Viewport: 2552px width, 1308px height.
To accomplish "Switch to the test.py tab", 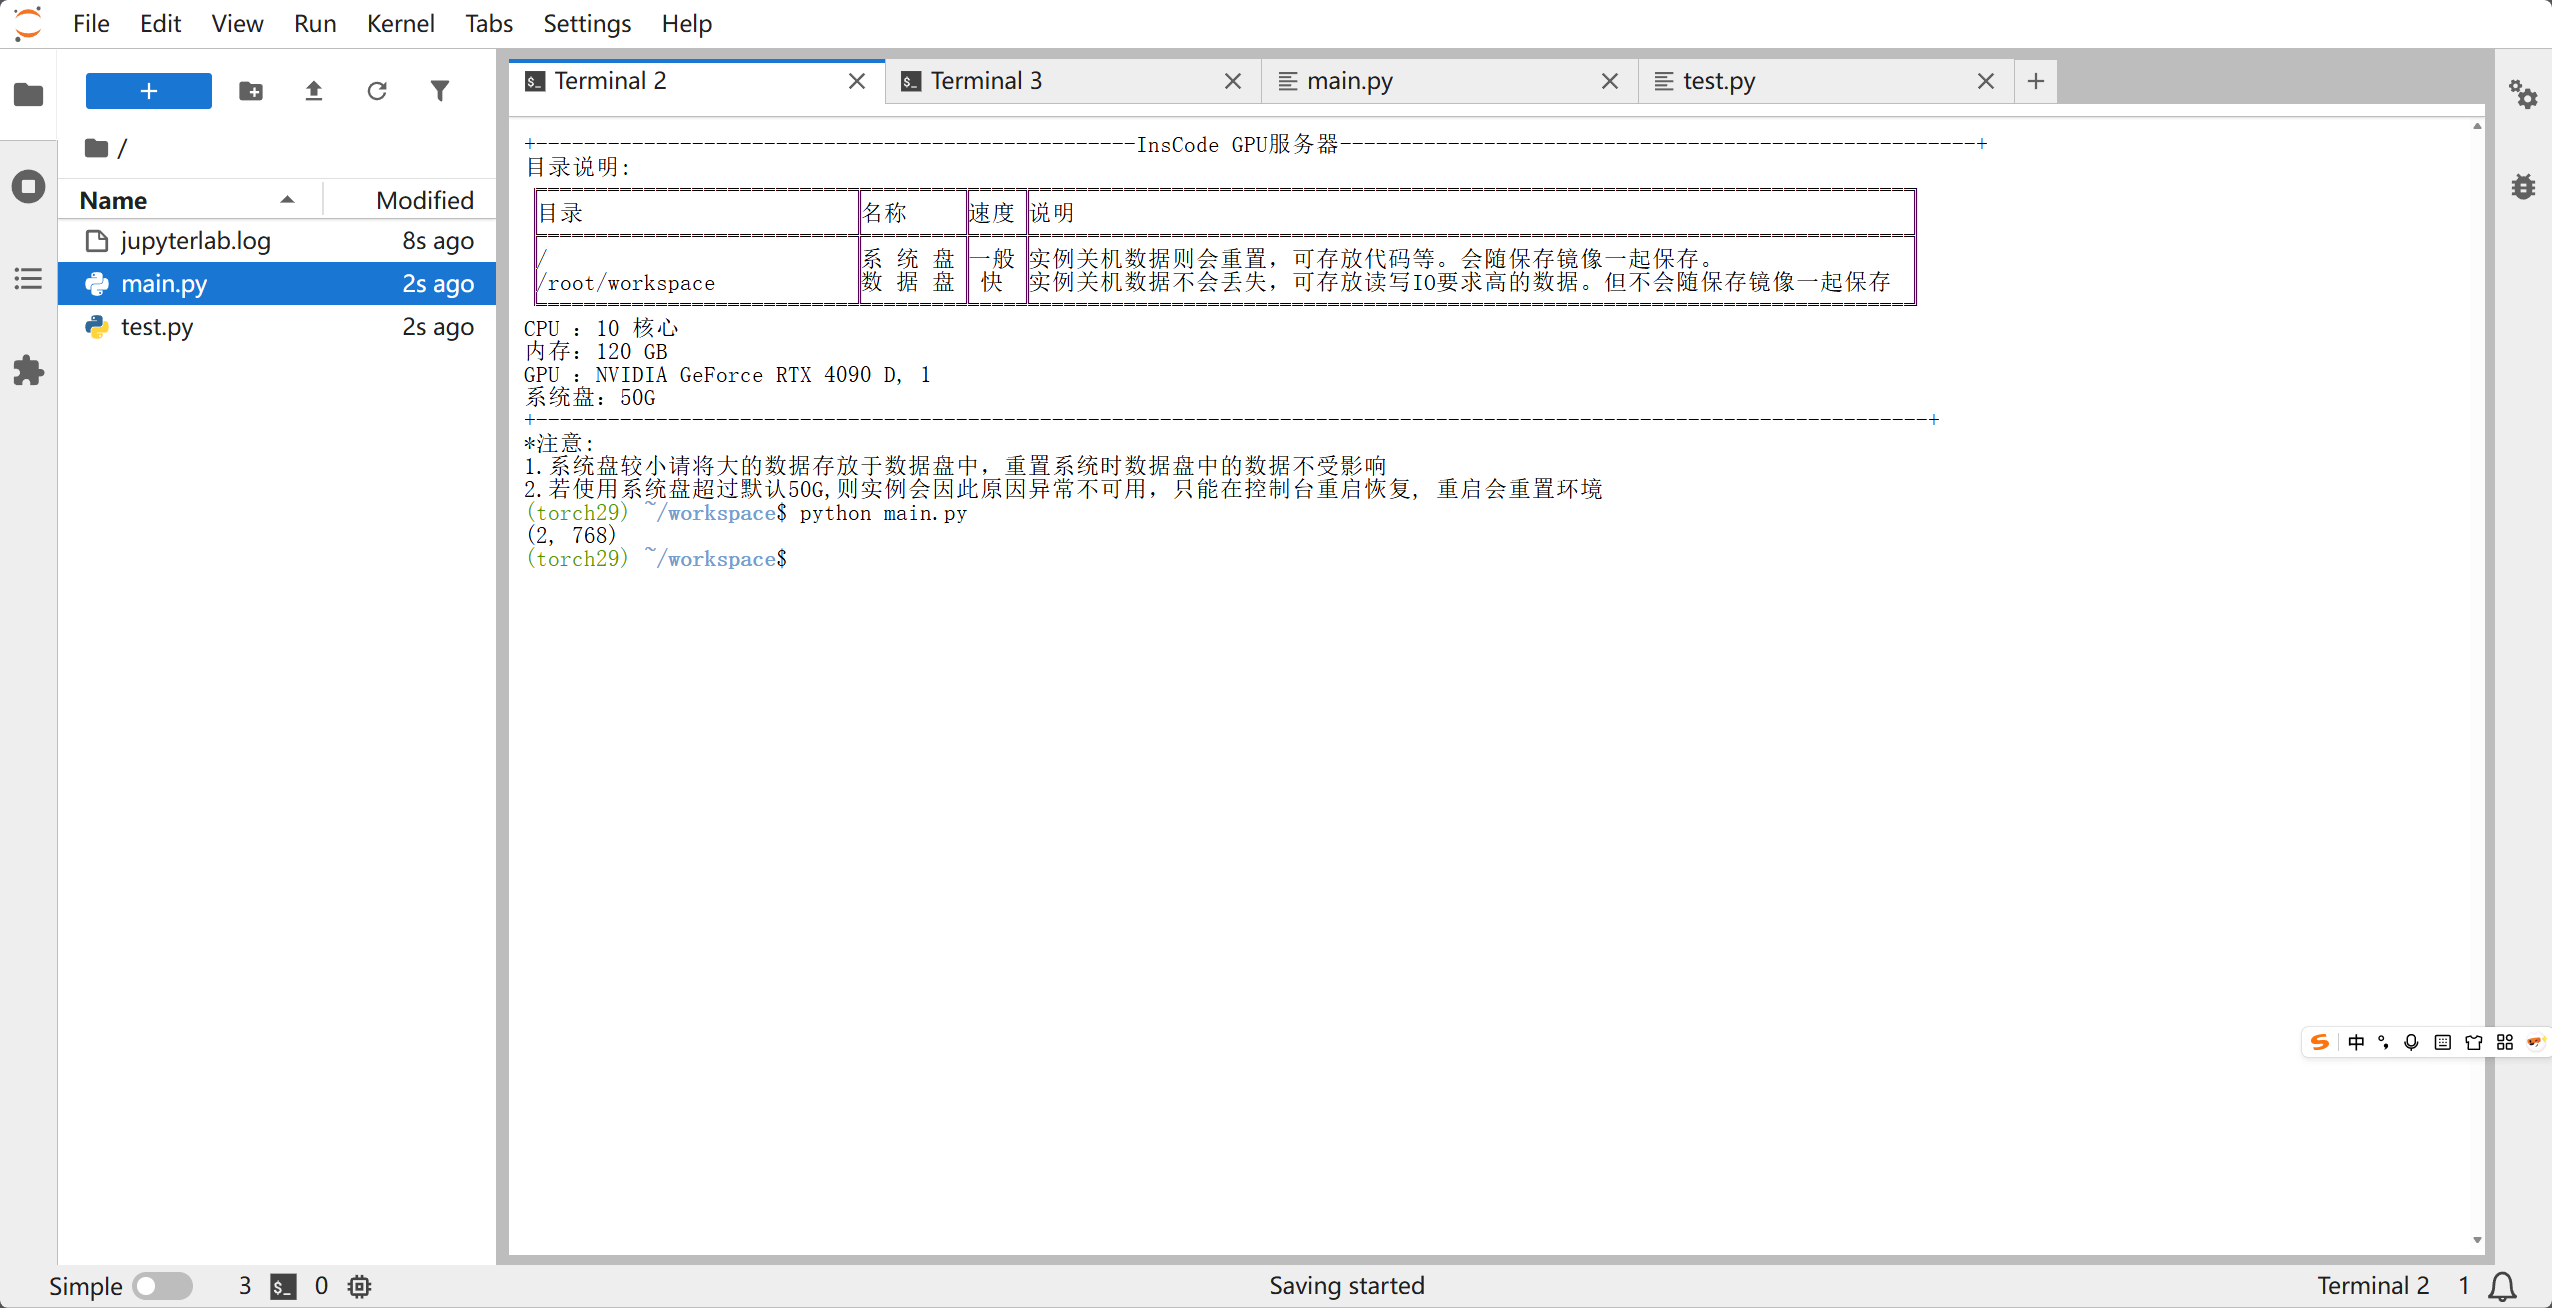I will coord(1718,81).
